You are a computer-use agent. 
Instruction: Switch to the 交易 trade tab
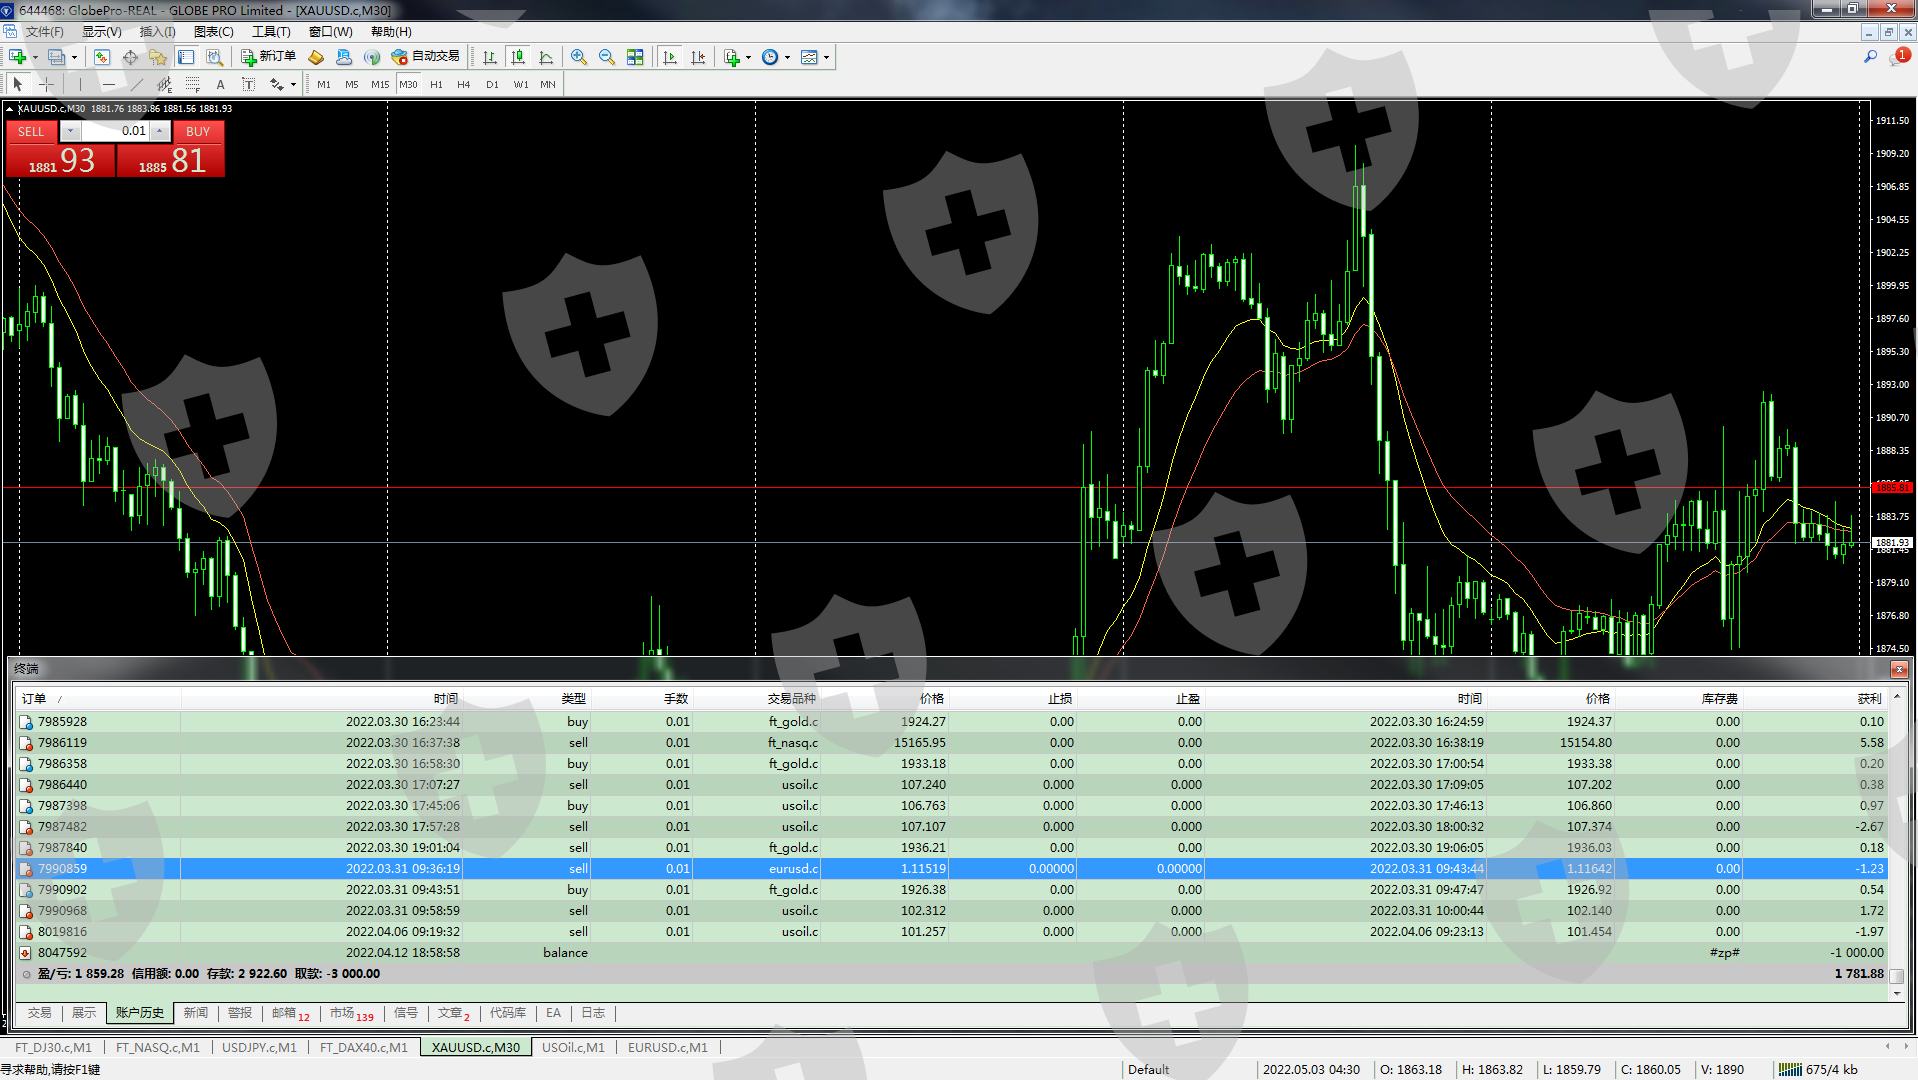point(40,1013)
